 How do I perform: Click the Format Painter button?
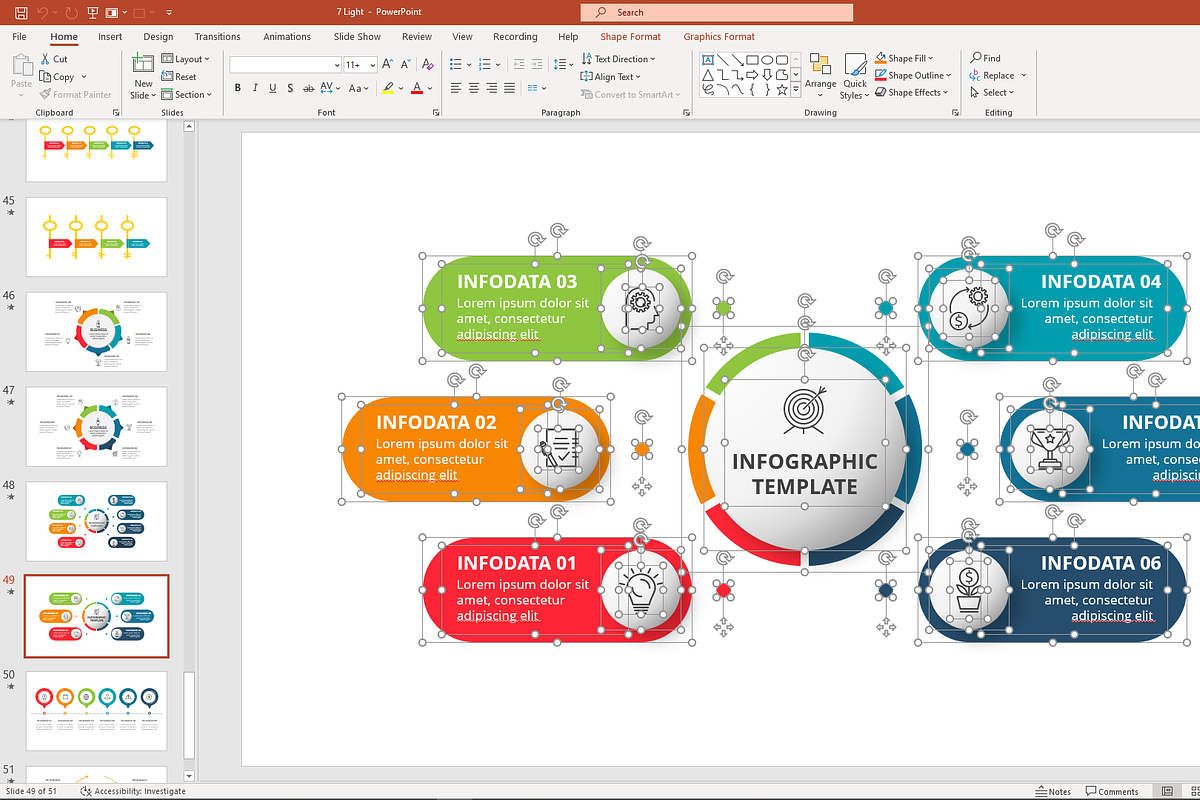(76, 95)
